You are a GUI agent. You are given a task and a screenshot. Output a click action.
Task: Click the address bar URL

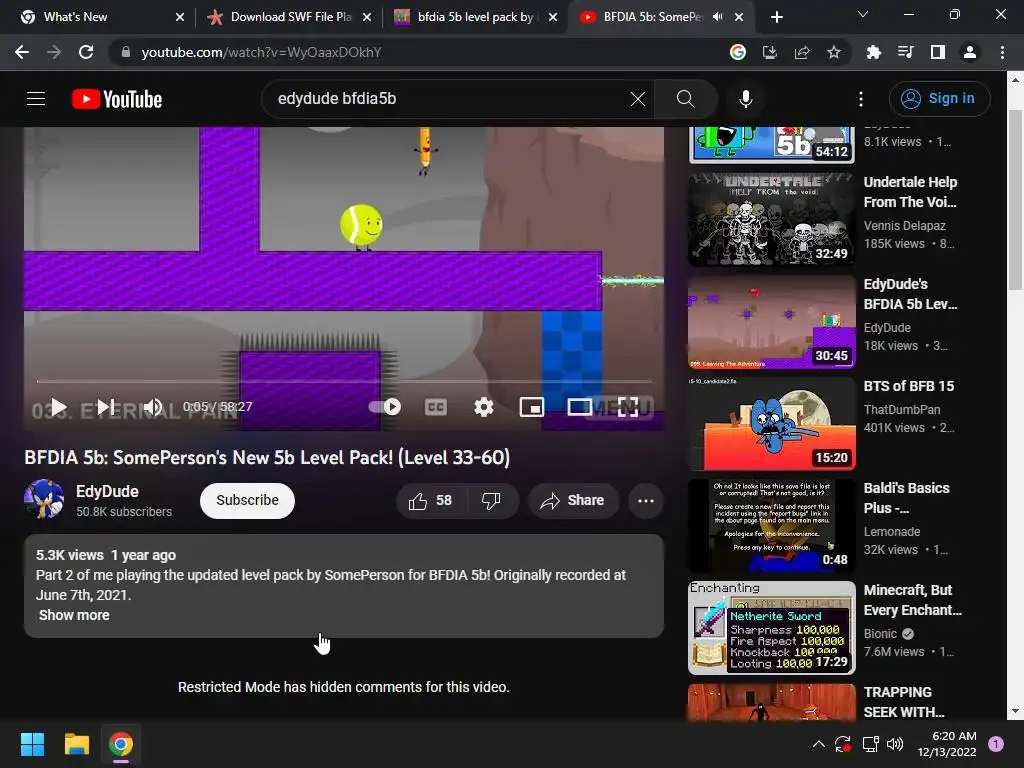(x=261, y=52)
